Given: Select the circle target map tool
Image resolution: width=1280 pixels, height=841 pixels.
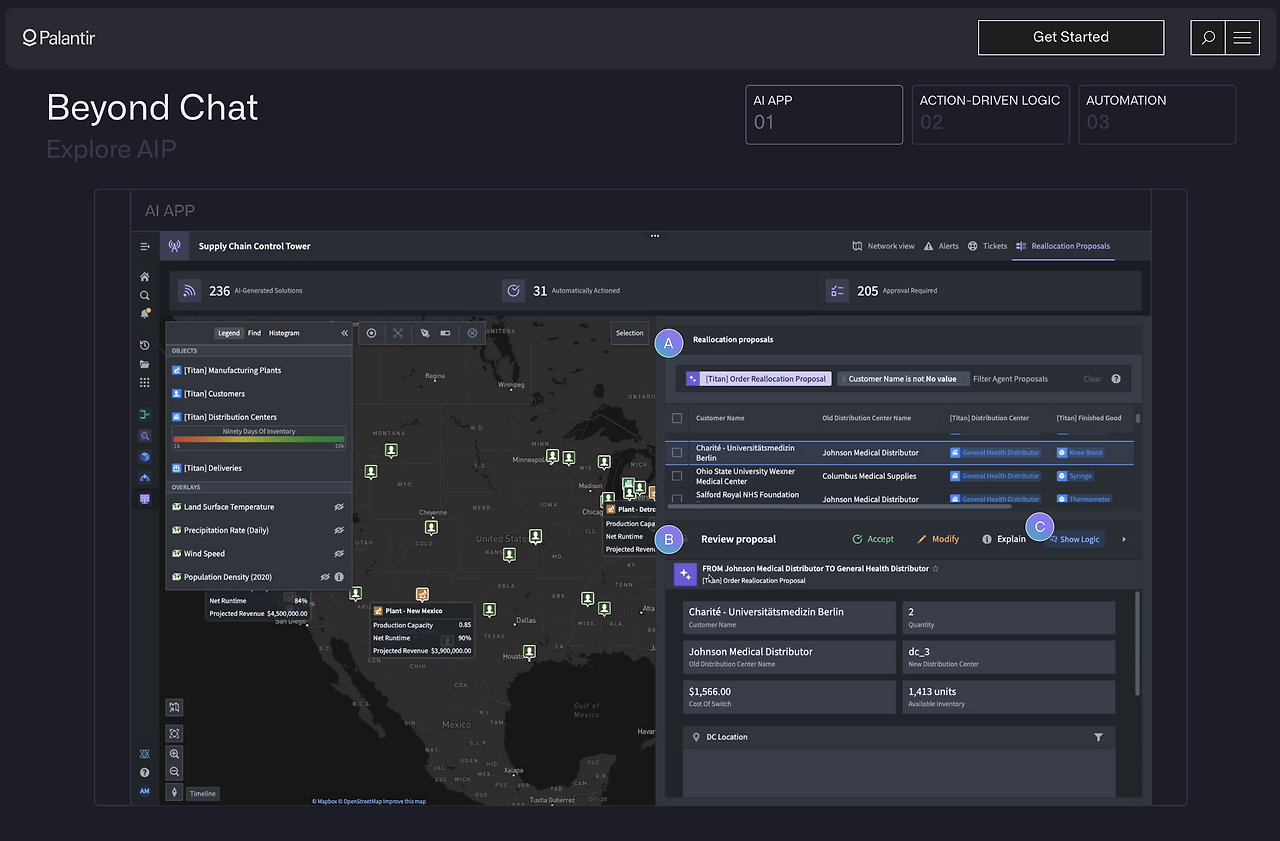Looking at the screenshot, I should click(x=371, y=333).
